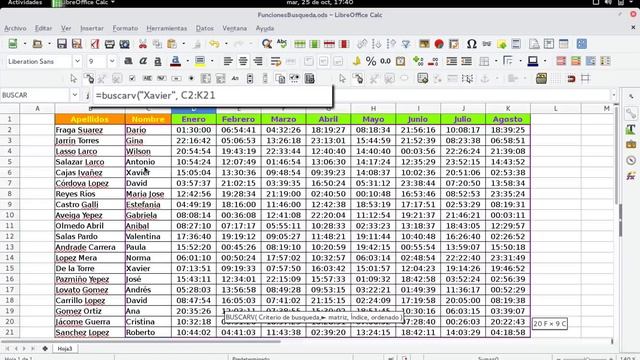Click inside the formula input line
640x360 pixels.
pos(212,96)
